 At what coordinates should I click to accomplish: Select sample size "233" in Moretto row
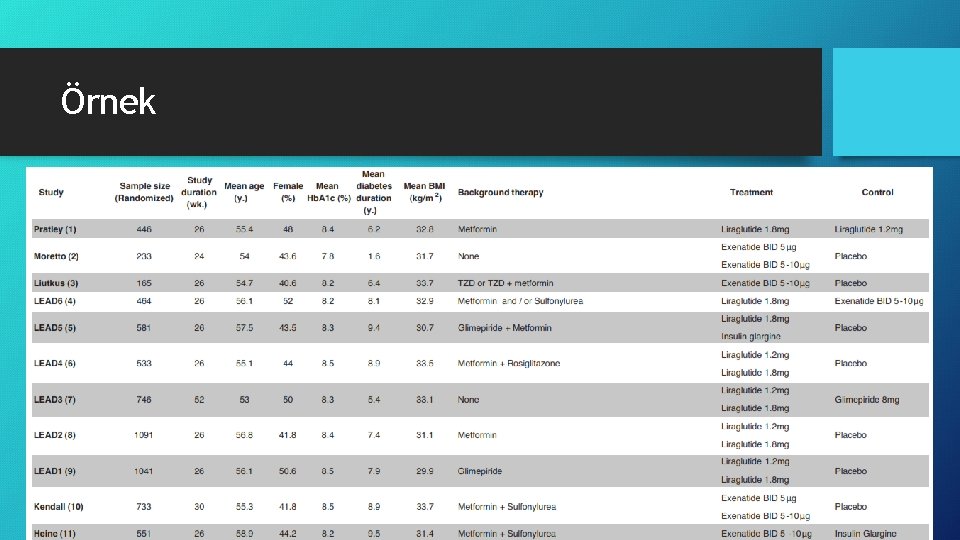pyautogui.click(x=144, y=257)
